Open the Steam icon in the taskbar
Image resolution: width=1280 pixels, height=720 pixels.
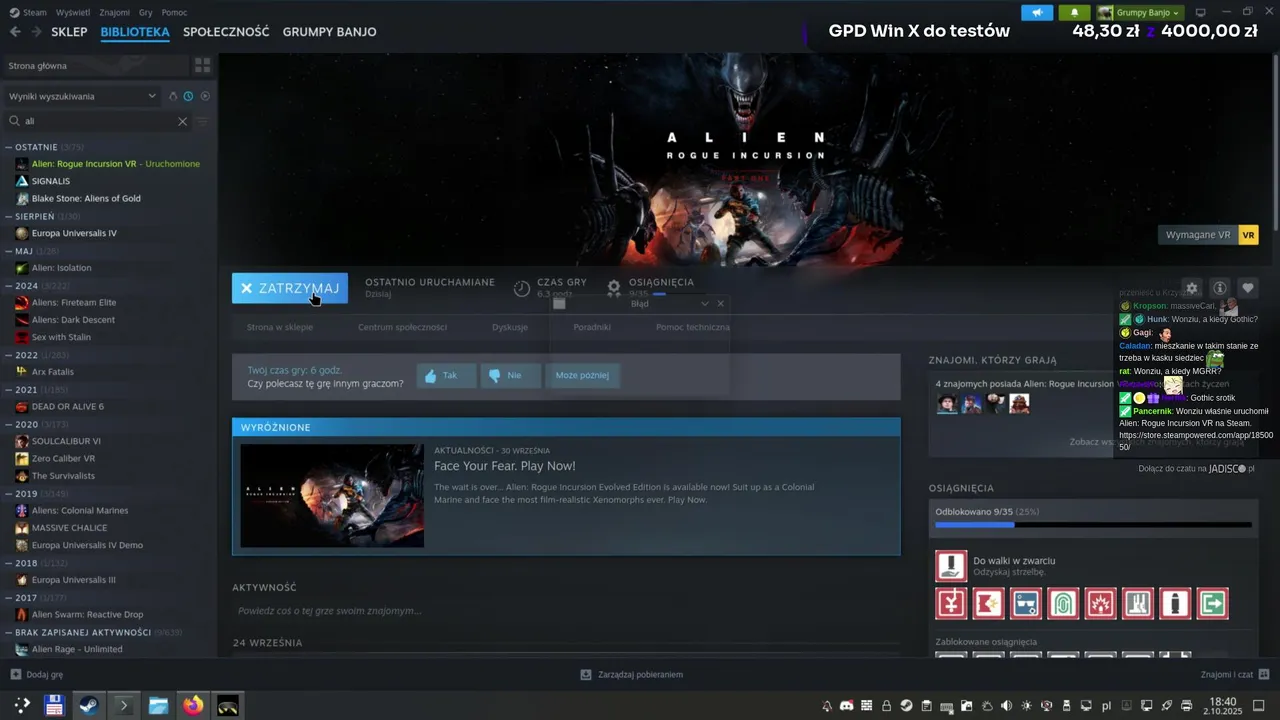(x=89, y=705)
